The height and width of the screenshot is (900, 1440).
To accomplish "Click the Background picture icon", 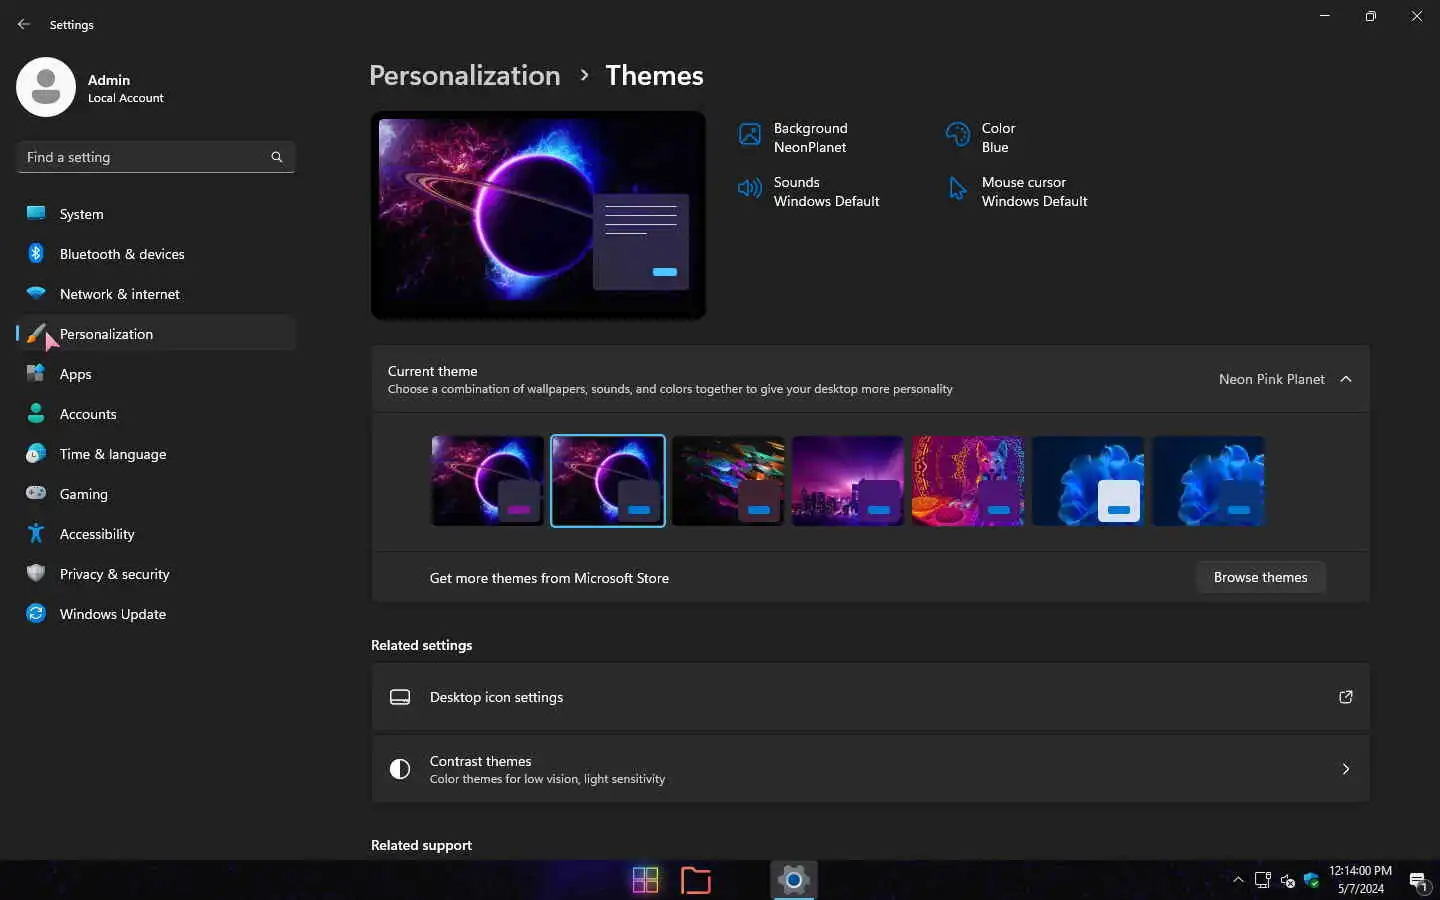I will (x=750, y=134).
